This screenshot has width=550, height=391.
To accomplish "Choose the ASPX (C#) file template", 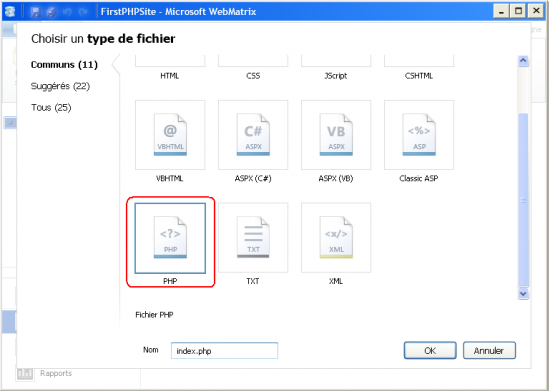I will pos(253,135).
